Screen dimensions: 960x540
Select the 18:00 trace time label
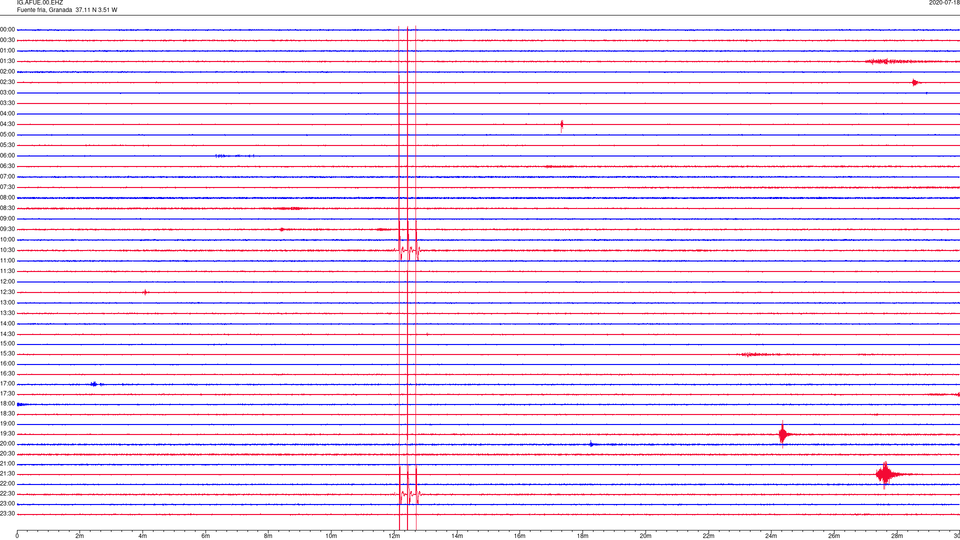click(x=8, y=404)
